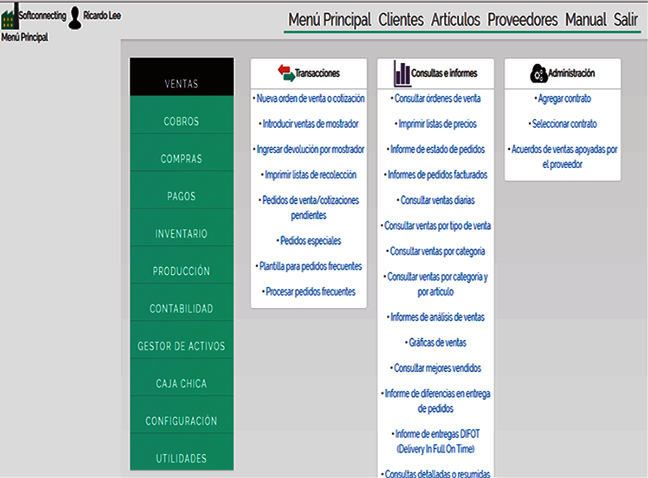Click the Softconnecting factory logo icon
This screenshot has width=648, height=478.
click(x=9, y=20)
